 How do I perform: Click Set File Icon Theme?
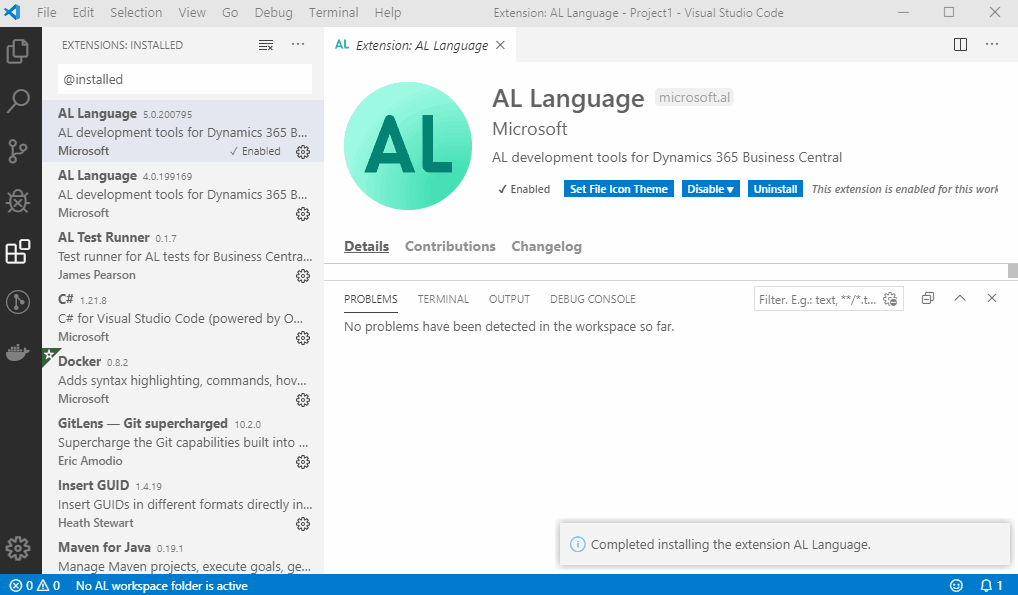coord(618,188)
